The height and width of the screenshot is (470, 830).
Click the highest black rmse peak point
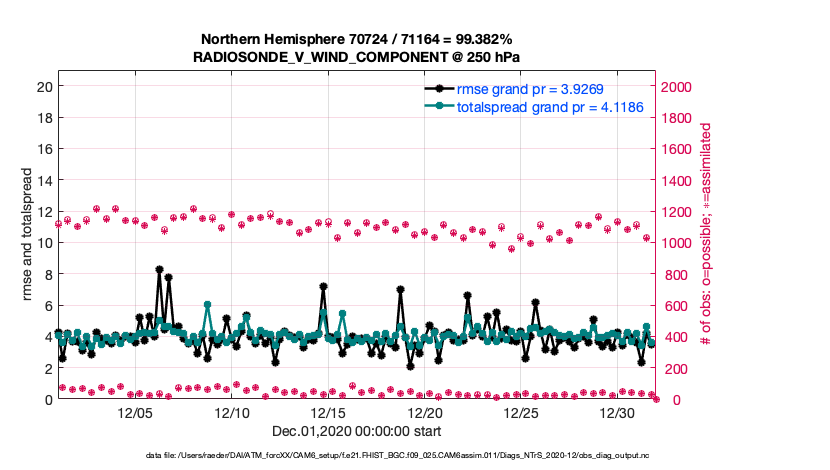pyautogui.click(x=159, y=269)
